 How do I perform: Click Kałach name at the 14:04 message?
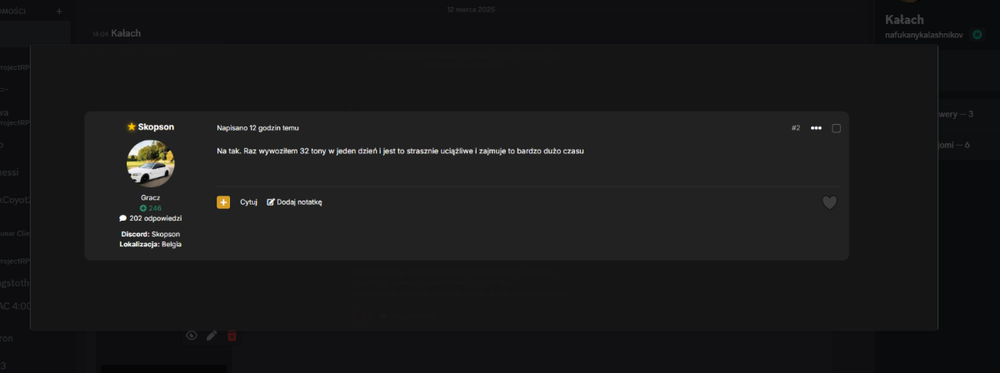tap(126, 33)
